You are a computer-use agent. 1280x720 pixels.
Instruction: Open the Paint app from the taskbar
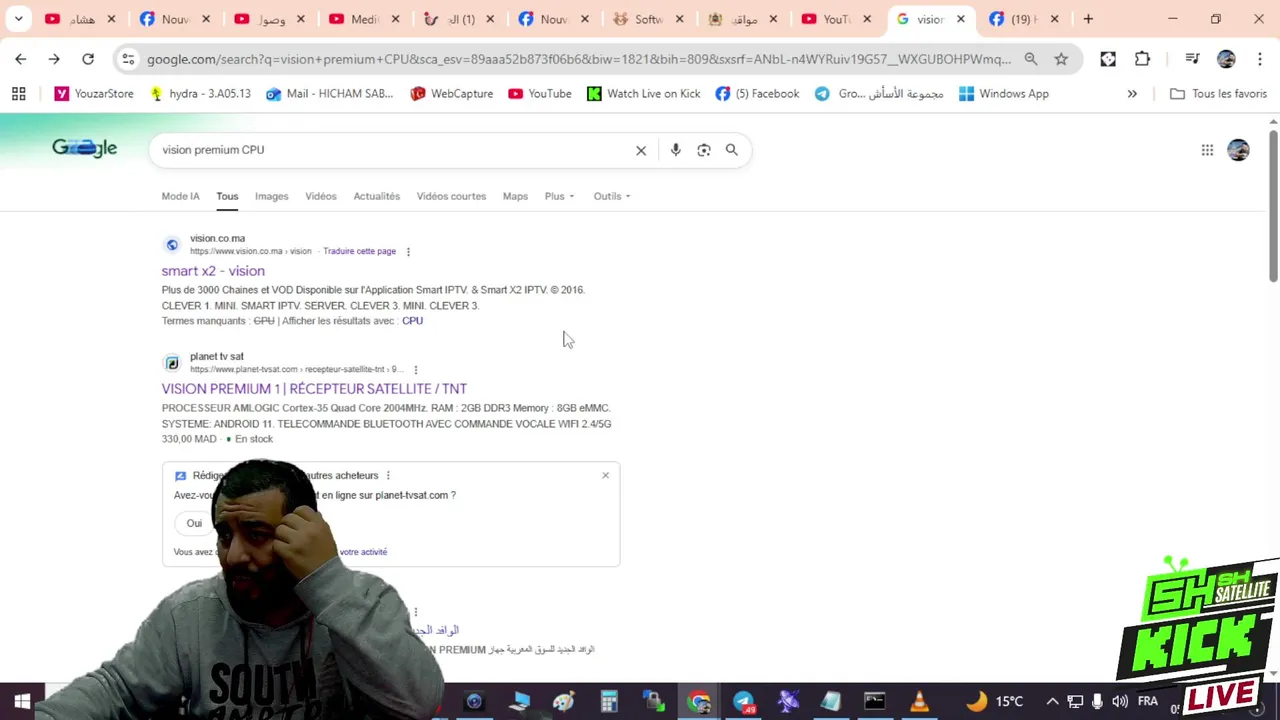tap(564, 701)
